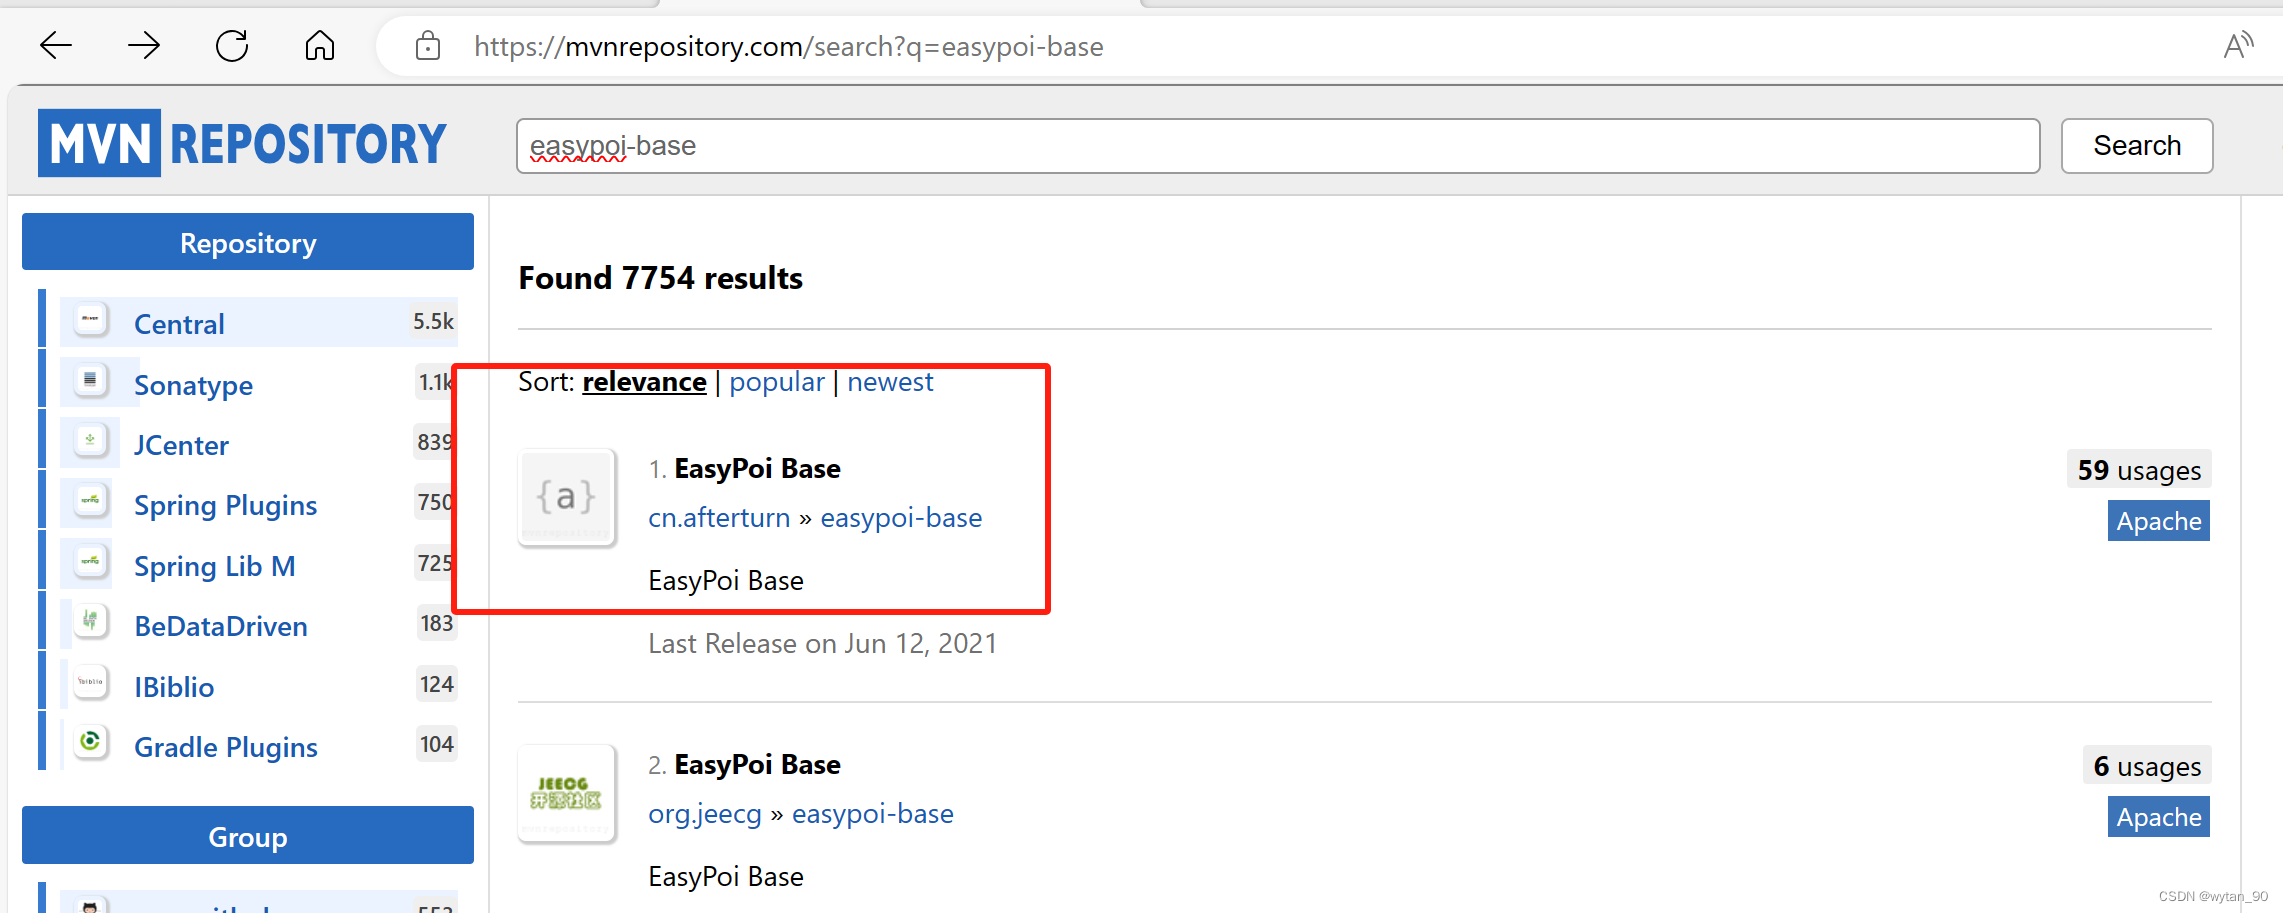Screen dimensions: 2283x913
Task: Open the MVN Repository logo
Action: point(243,143)
